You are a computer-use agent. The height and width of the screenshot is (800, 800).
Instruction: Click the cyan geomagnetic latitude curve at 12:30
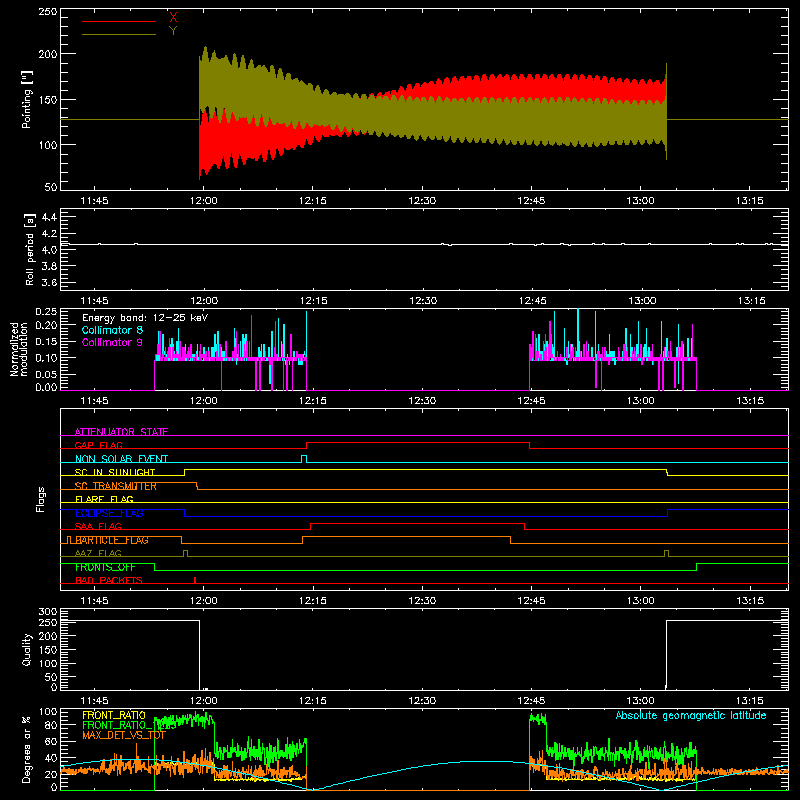coord(422,765)
